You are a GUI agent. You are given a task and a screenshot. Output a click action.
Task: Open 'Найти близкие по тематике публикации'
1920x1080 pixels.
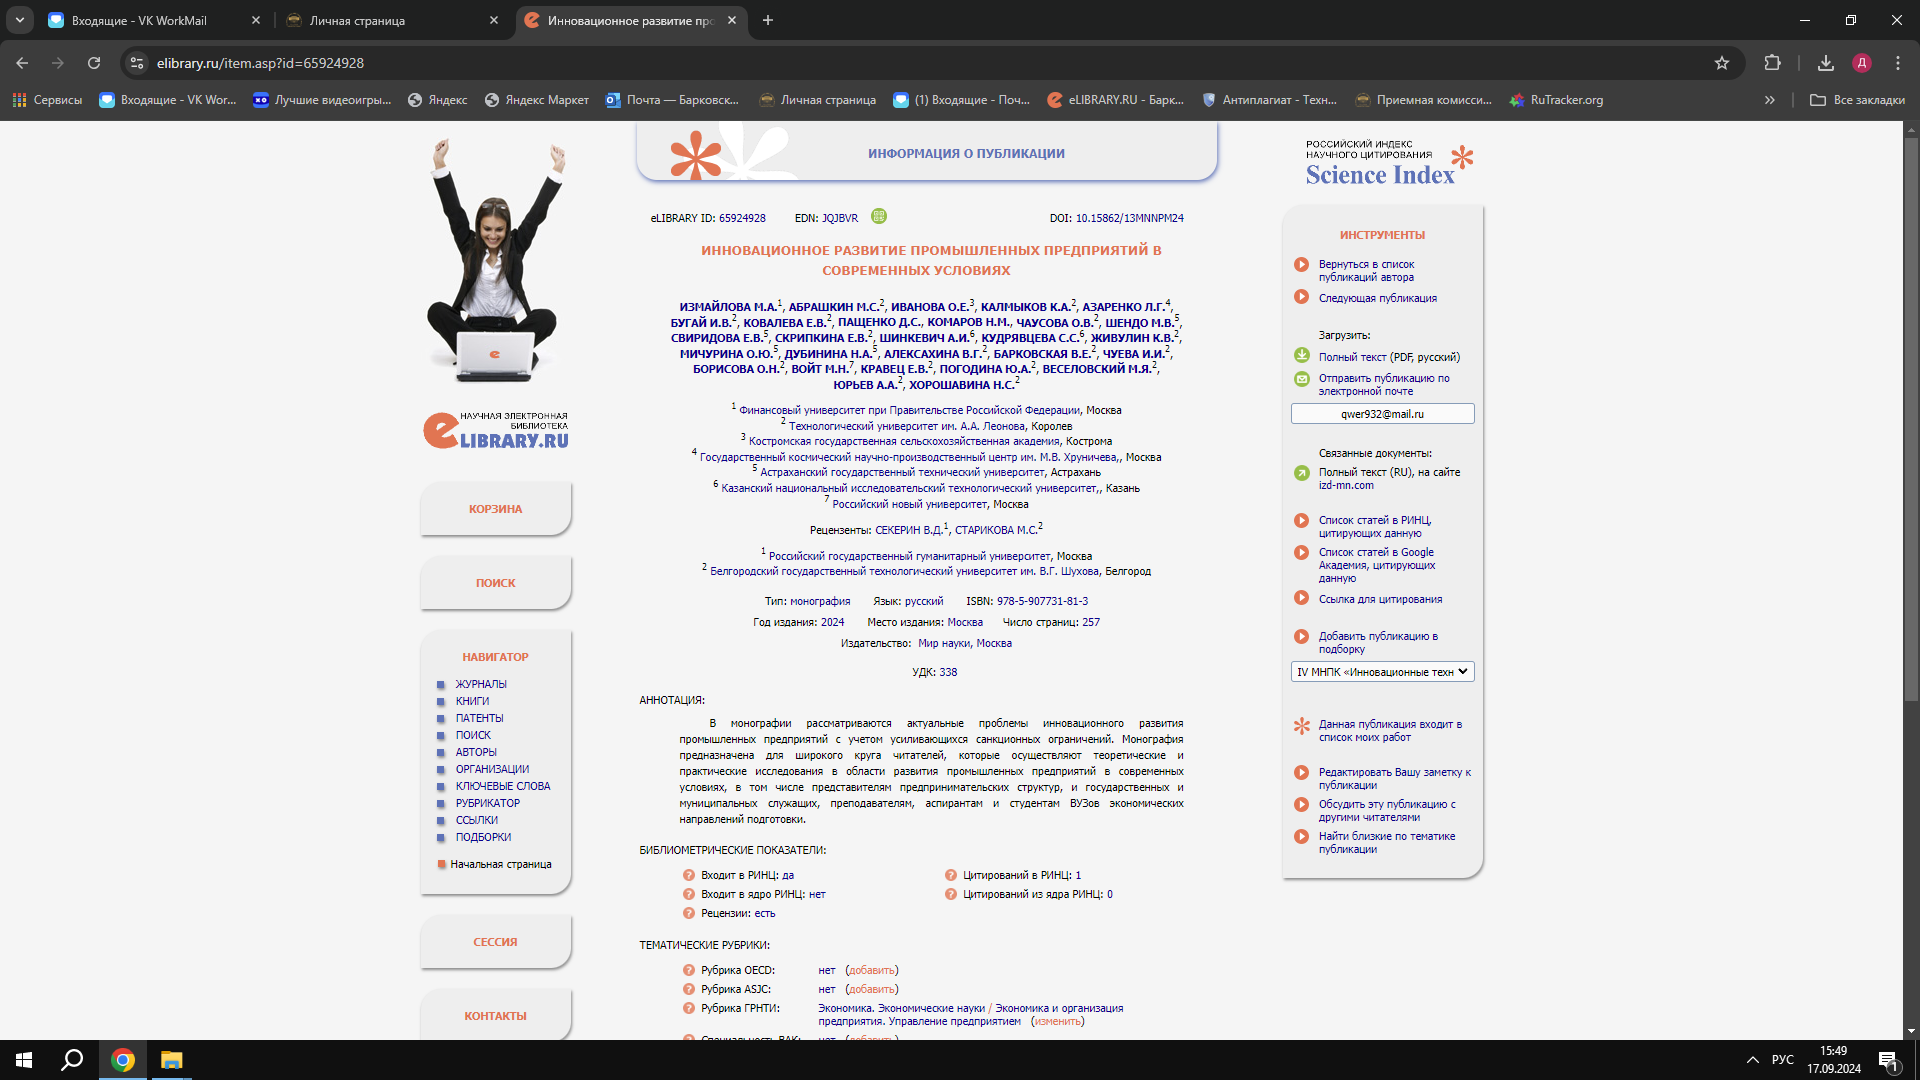(1386, 843)
